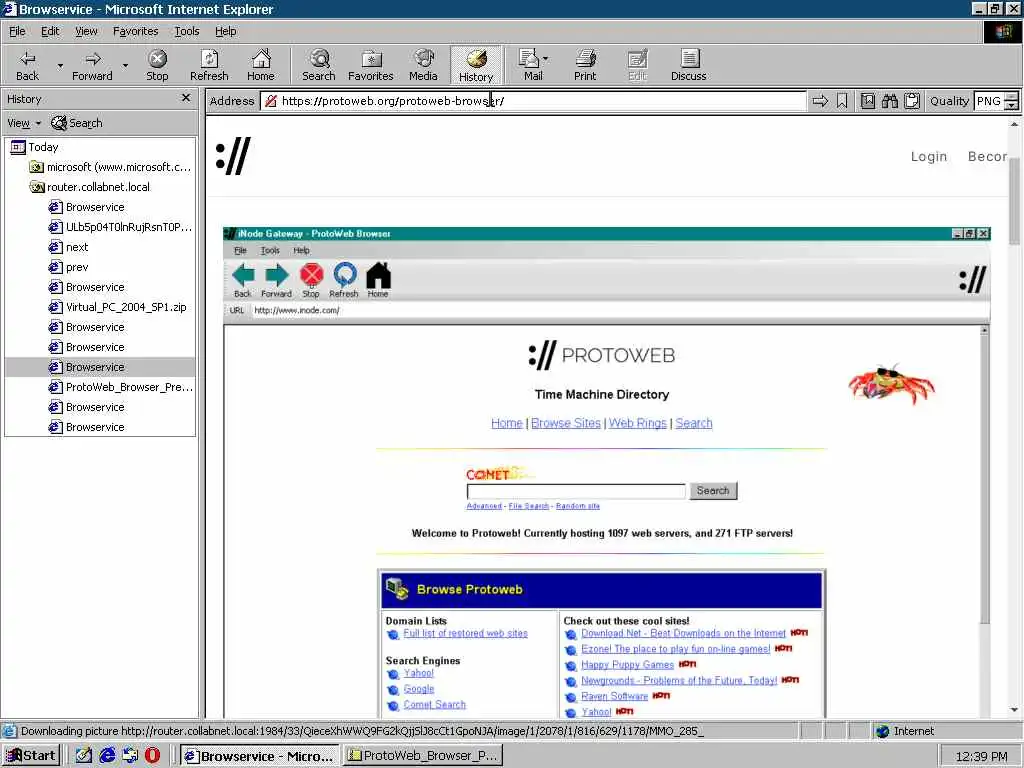Screen dimensions: 1024x768
Task: Open Back button history dropdown arrow
Action: (60, 66)
